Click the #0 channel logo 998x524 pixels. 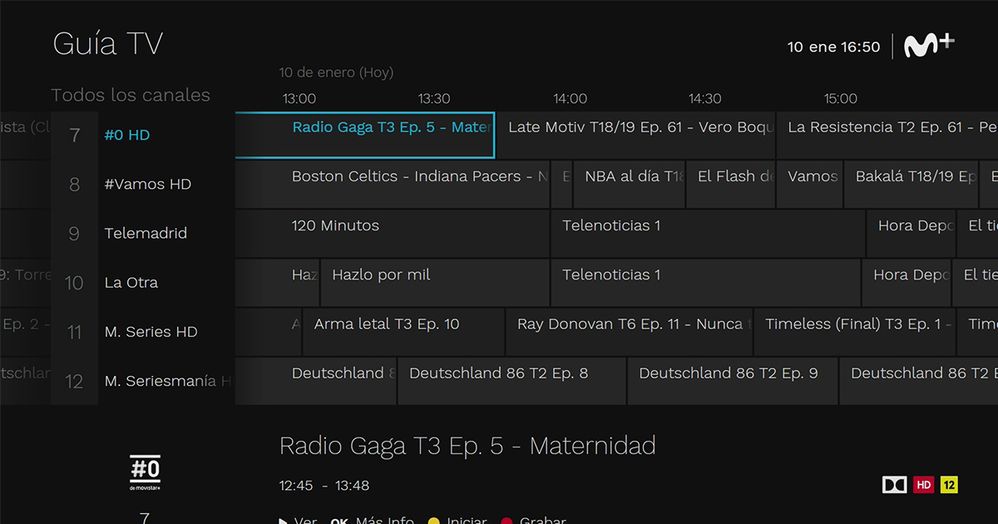click(145, 471)
